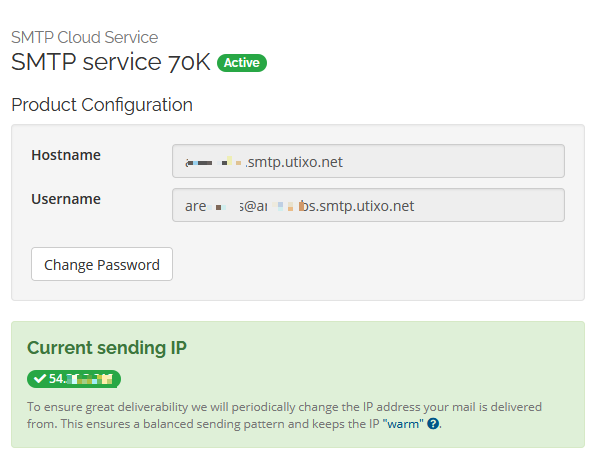
Task: Click the "Current sending IP" heading
Action: coord(107,348)
